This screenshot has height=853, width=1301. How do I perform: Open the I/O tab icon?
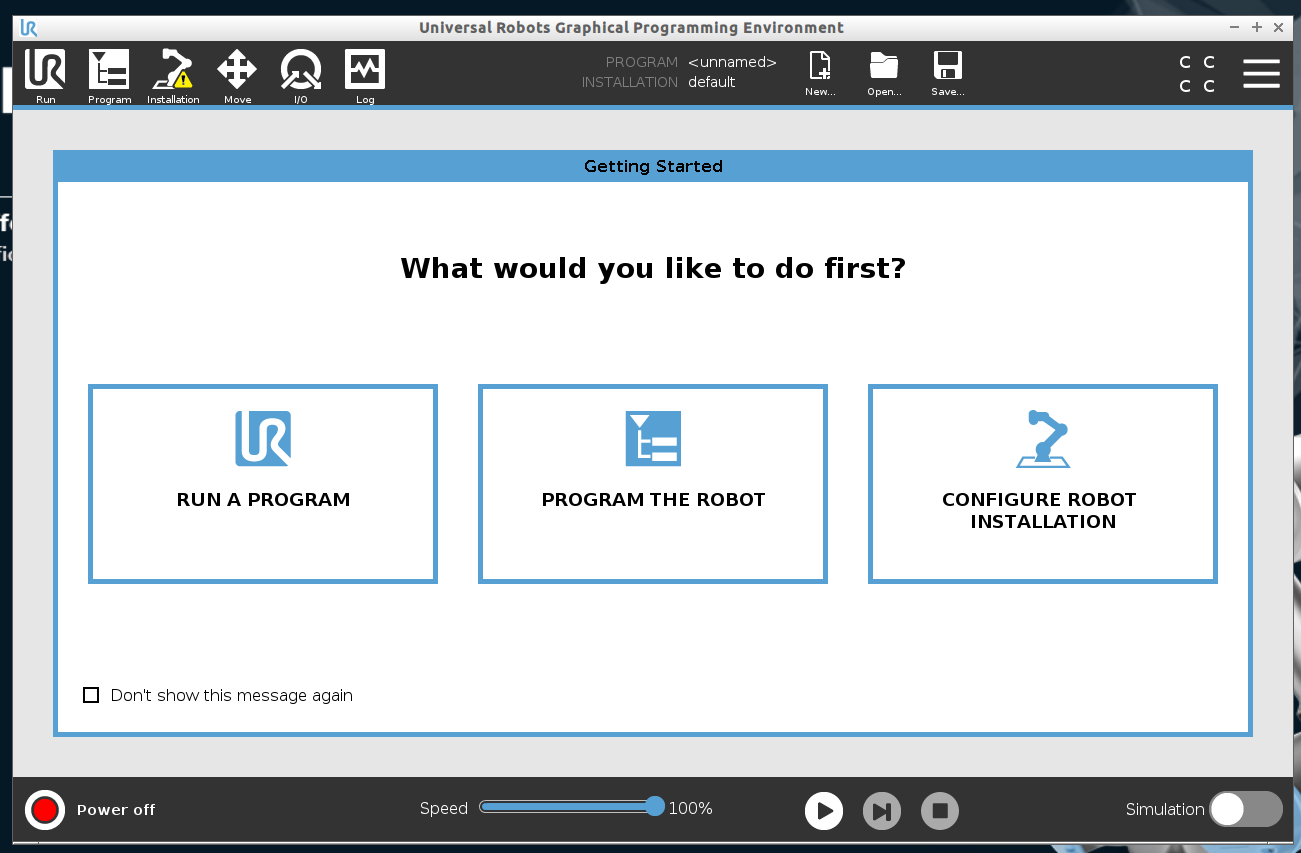pyautogui.click(x=301, y=76)
